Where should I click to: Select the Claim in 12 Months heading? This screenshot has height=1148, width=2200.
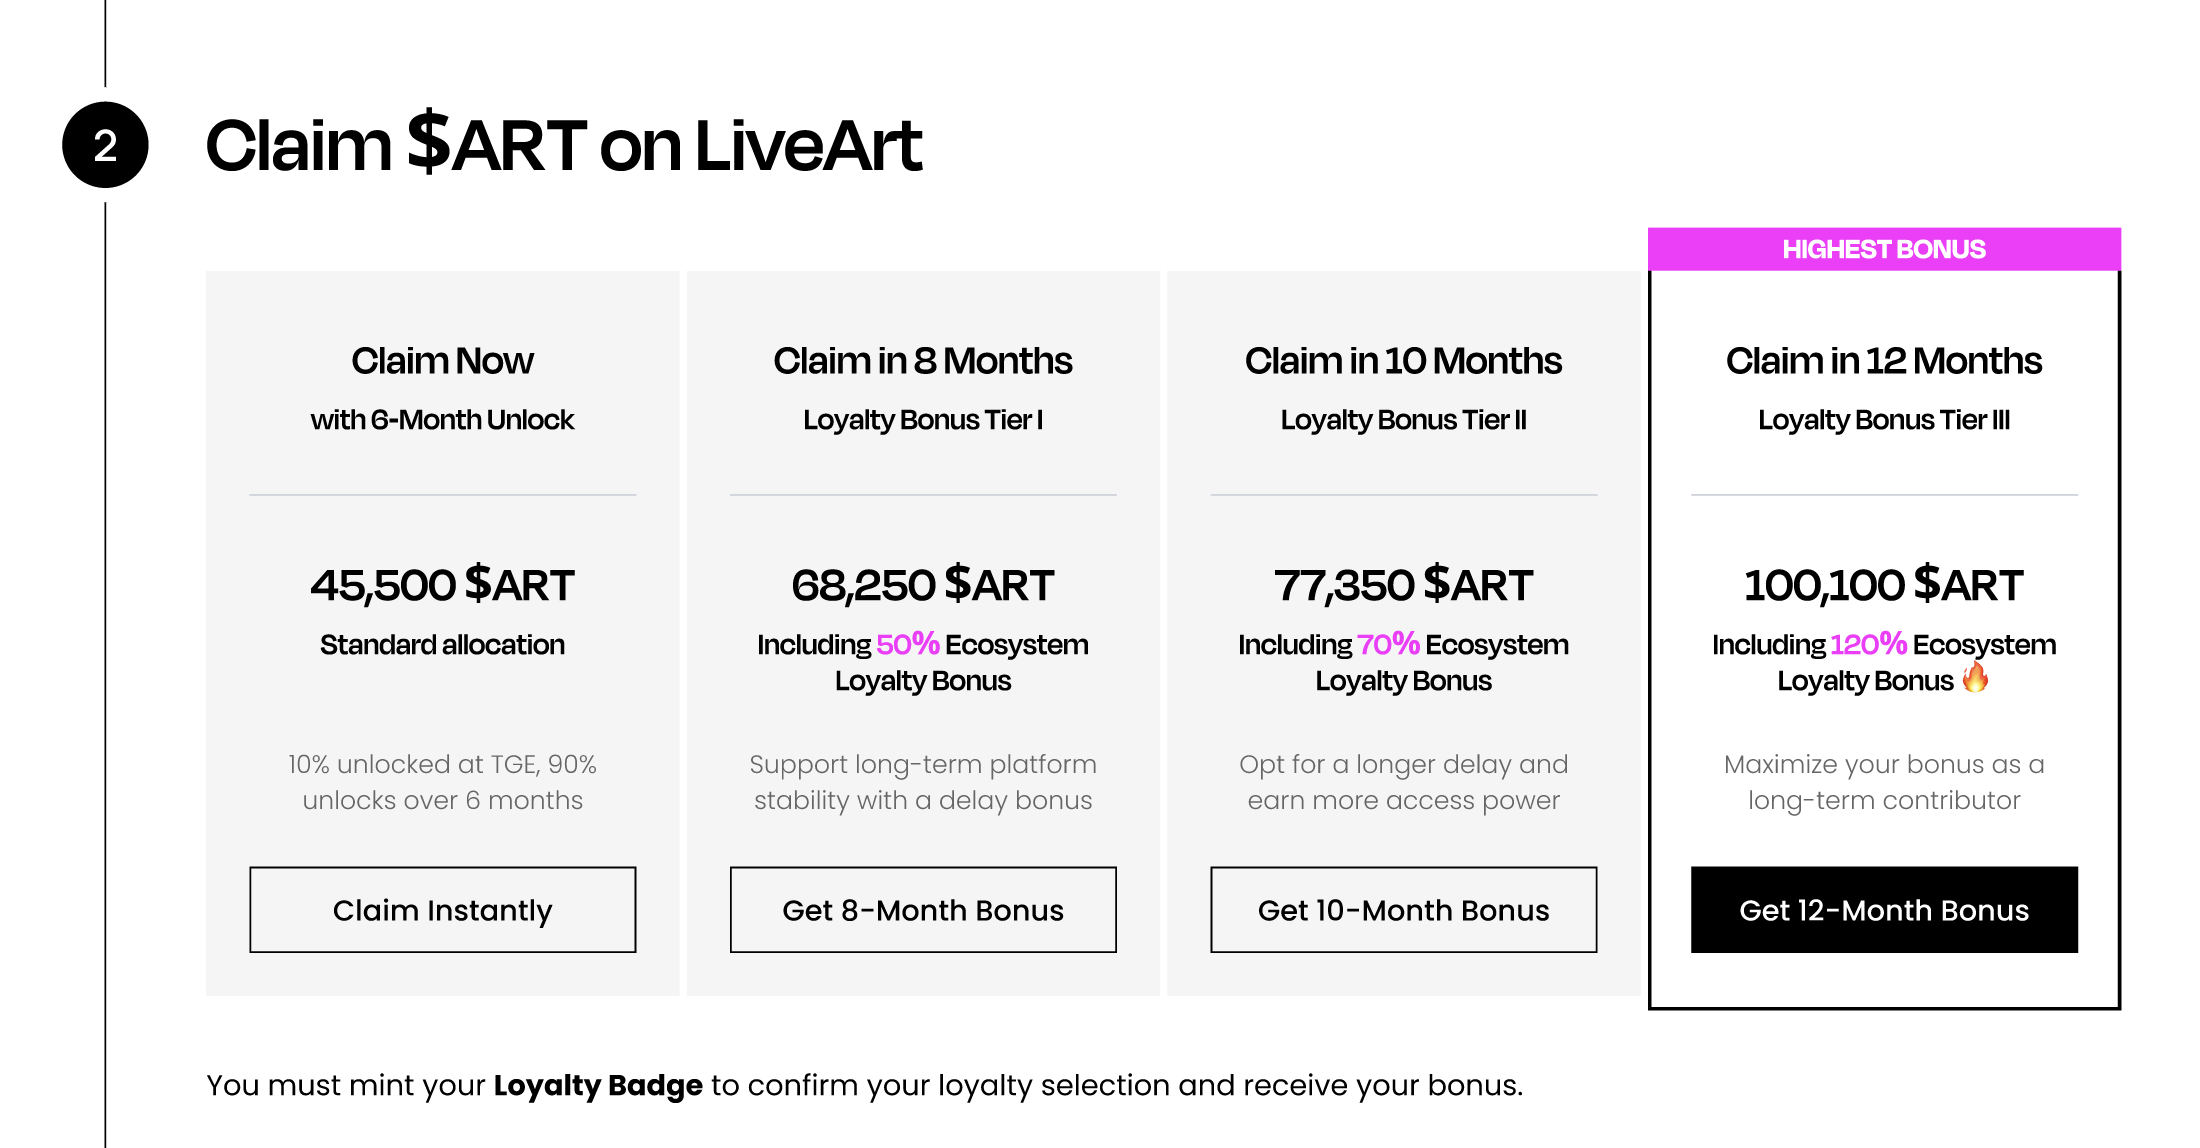click(x=1884, y=361)
